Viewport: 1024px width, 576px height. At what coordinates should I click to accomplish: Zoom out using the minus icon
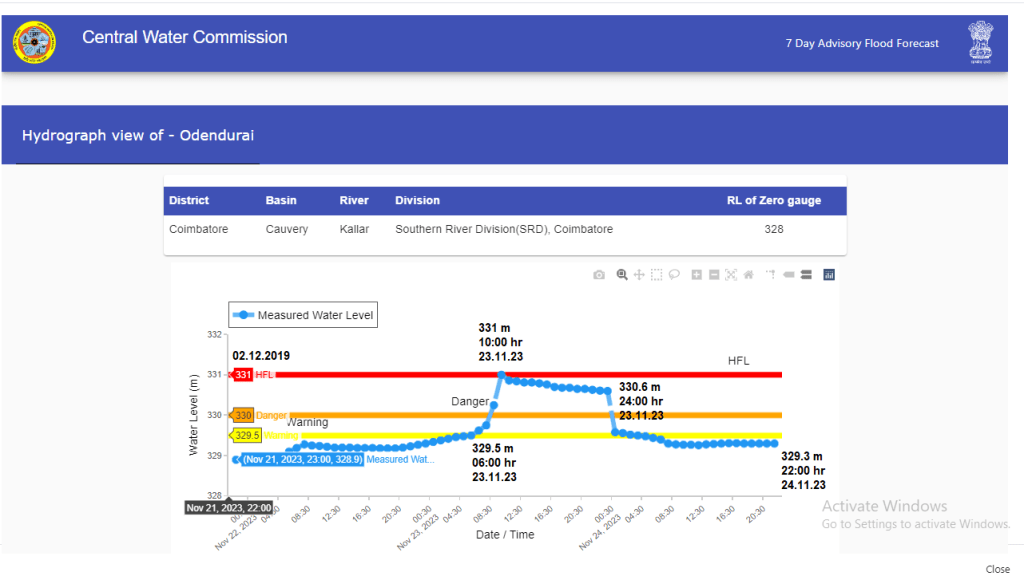tap(714, 275)
